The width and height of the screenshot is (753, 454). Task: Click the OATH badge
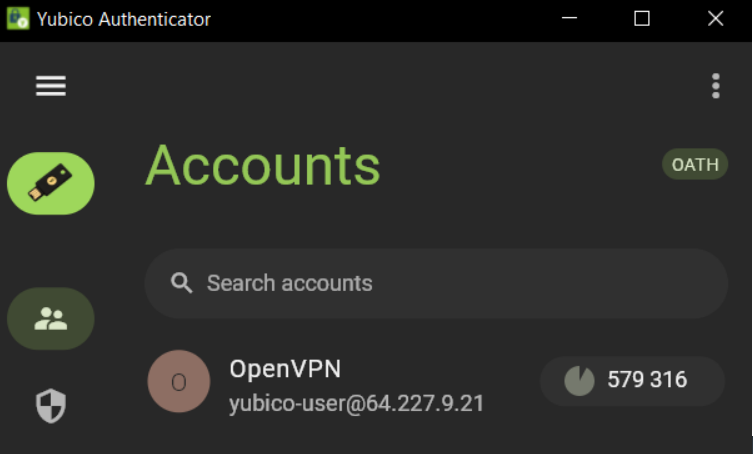(695, 164)
